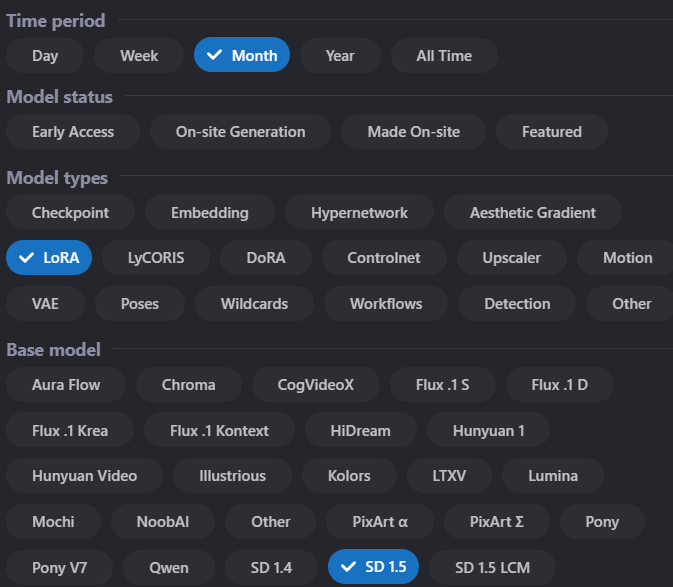Enable the Hypernetwork type filter
This screenshot has height=587, width=673.
click(359, 212)
